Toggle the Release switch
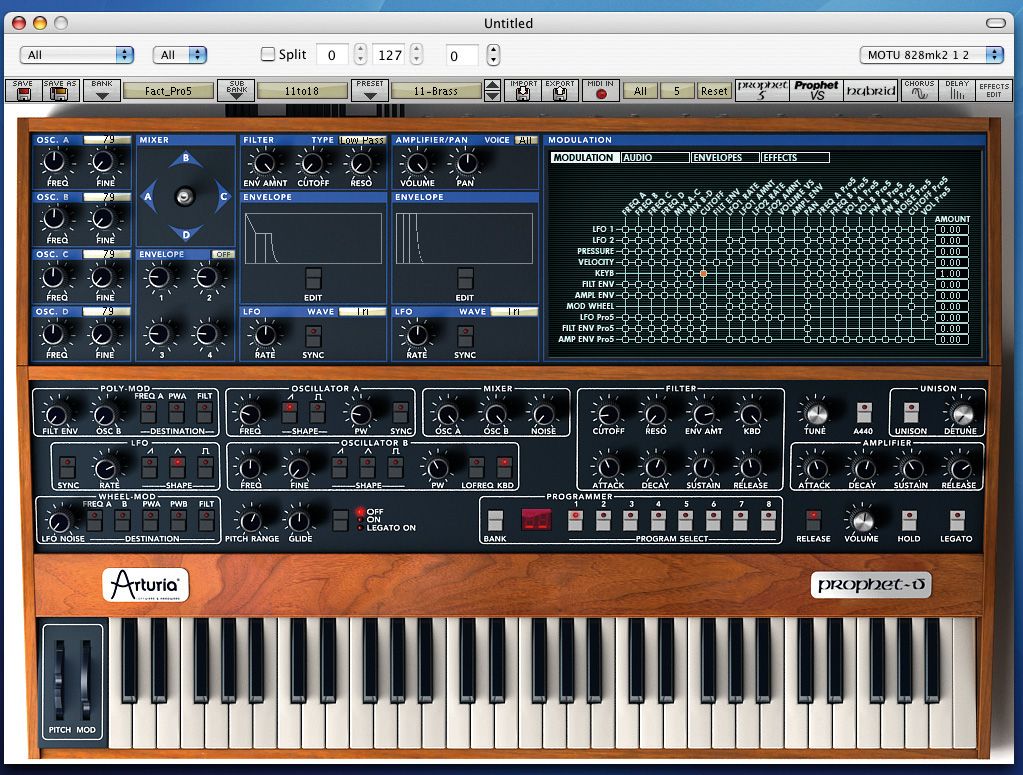Viewport: 1023px width, 775px height. click(x=813, y=521)
